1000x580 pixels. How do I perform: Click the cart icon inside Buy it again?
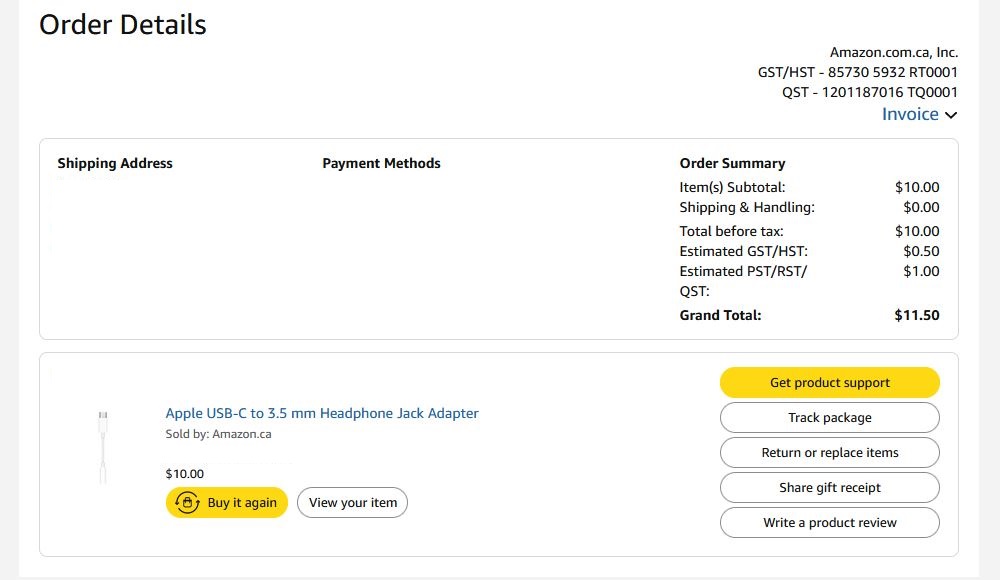[x=187, y=502]
